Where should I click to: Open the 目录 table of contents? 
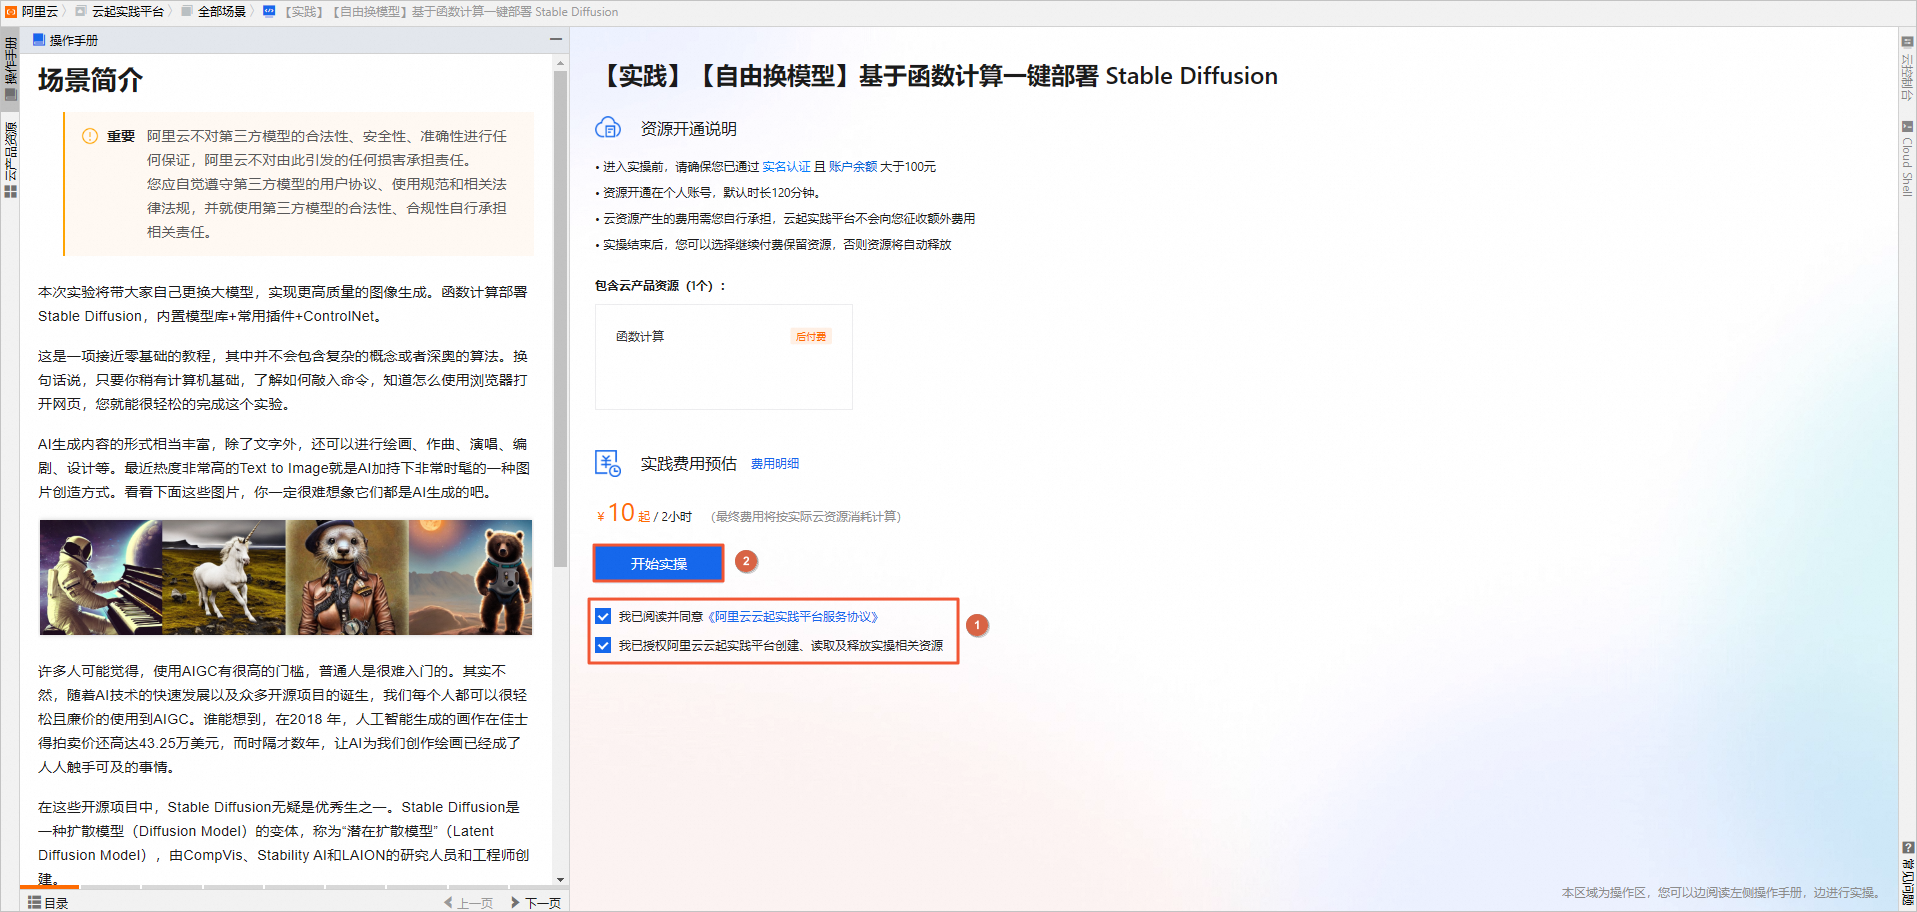point(48,903)
